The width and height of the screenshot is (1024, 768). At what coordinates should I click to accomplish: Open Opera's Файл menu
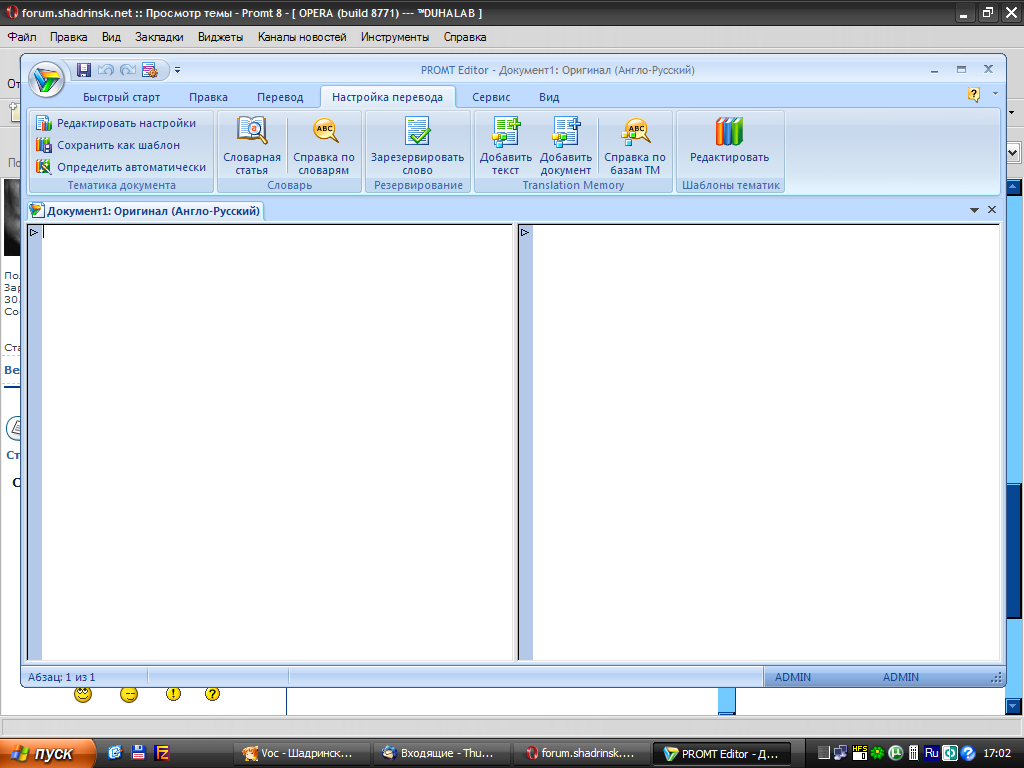(22, 37)
